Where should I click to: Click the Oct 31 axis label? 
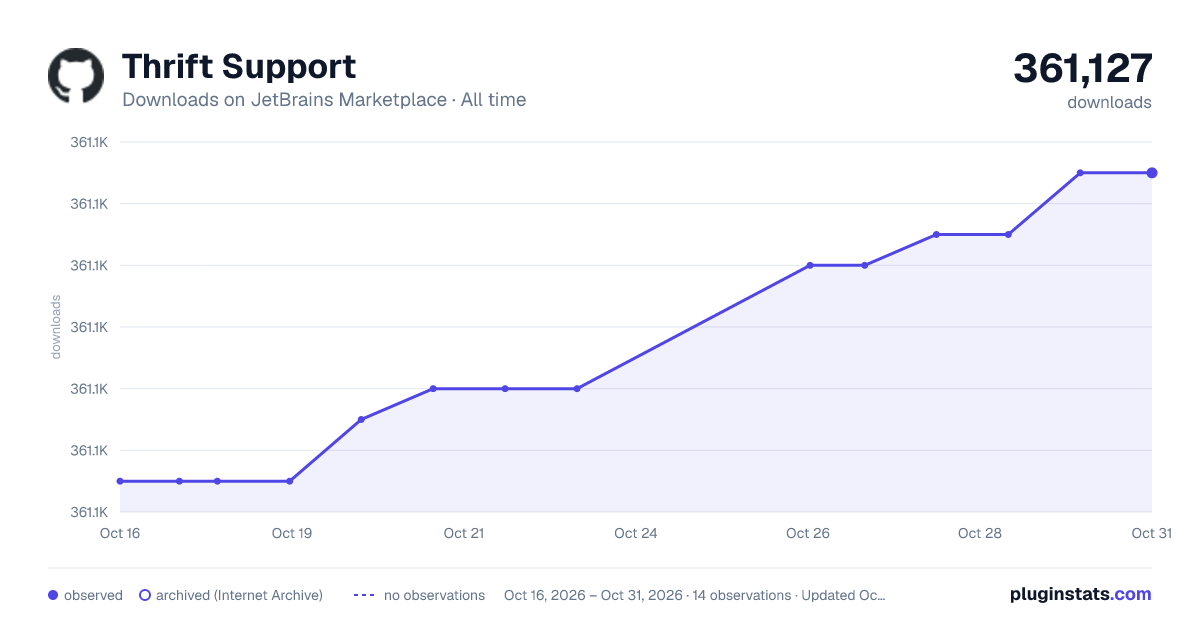pos(1151,533)
